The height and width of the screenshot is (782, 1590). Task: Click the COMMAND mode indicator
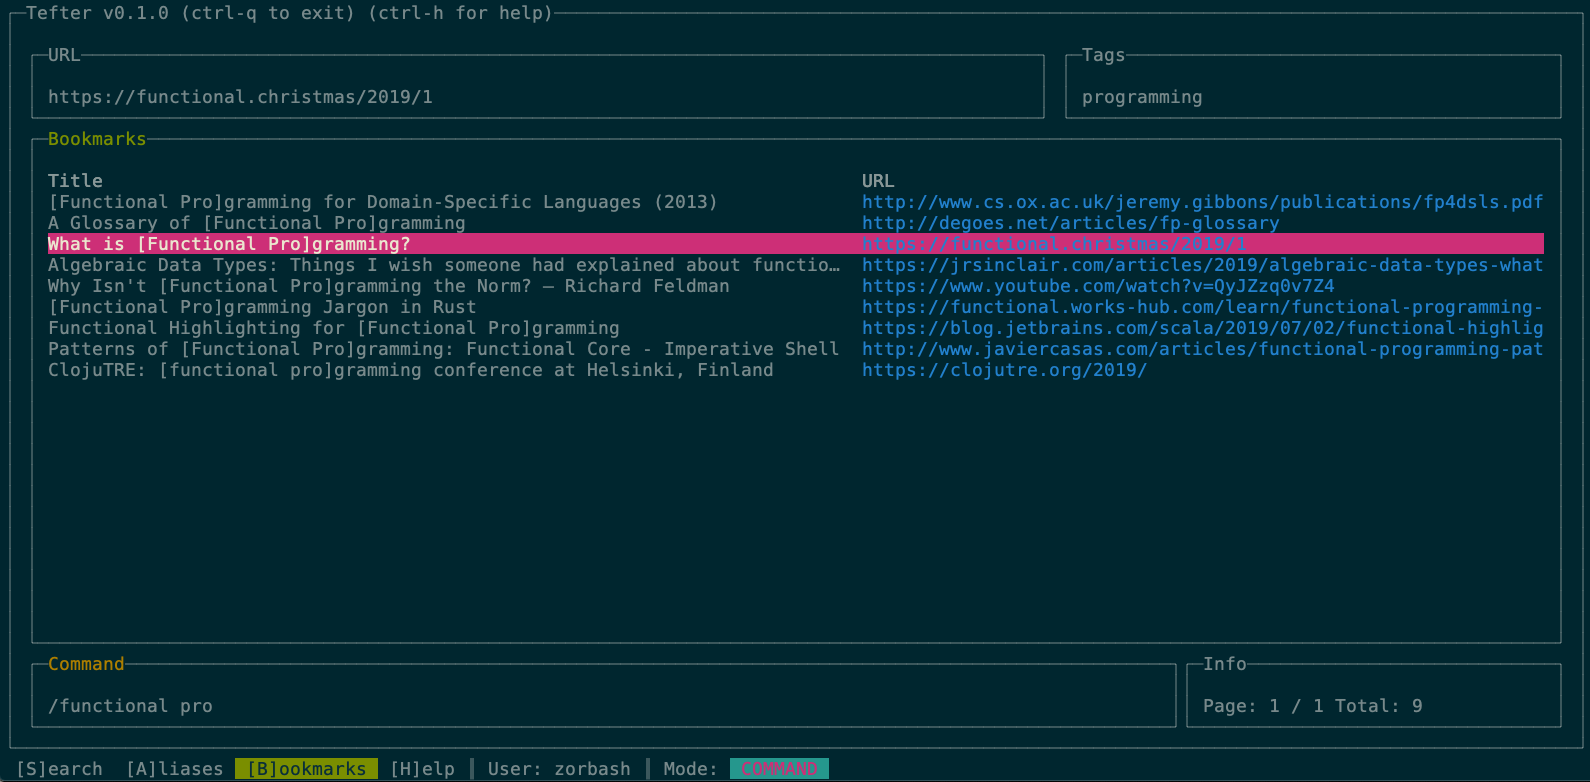(x=779, y=769)
